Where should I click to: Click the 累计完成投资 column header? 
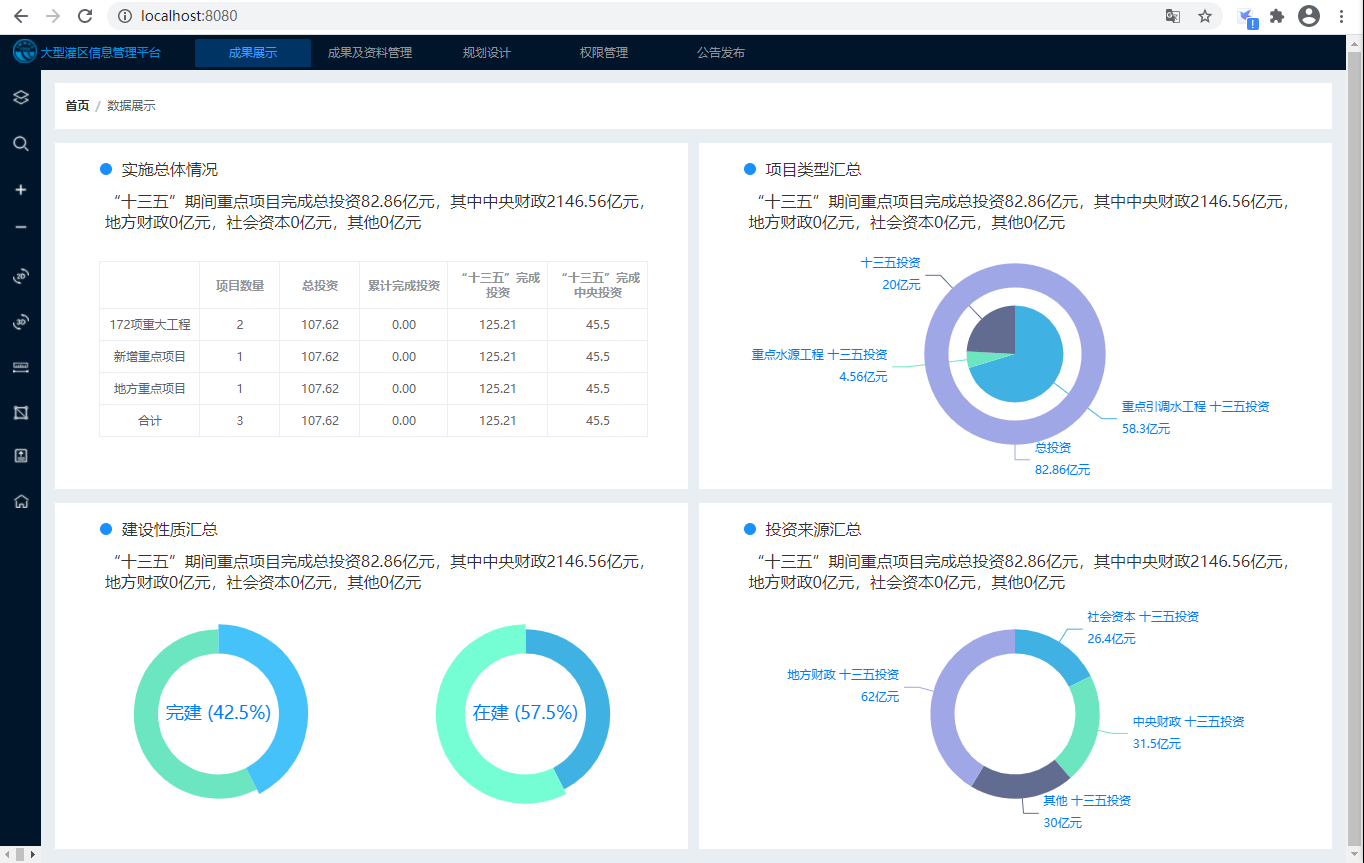(404, 286)
